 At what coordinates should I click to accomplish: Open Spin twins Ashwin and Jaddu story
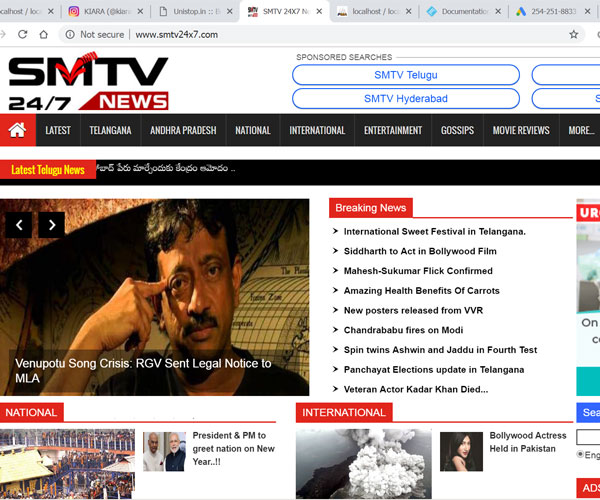[440, 350]
